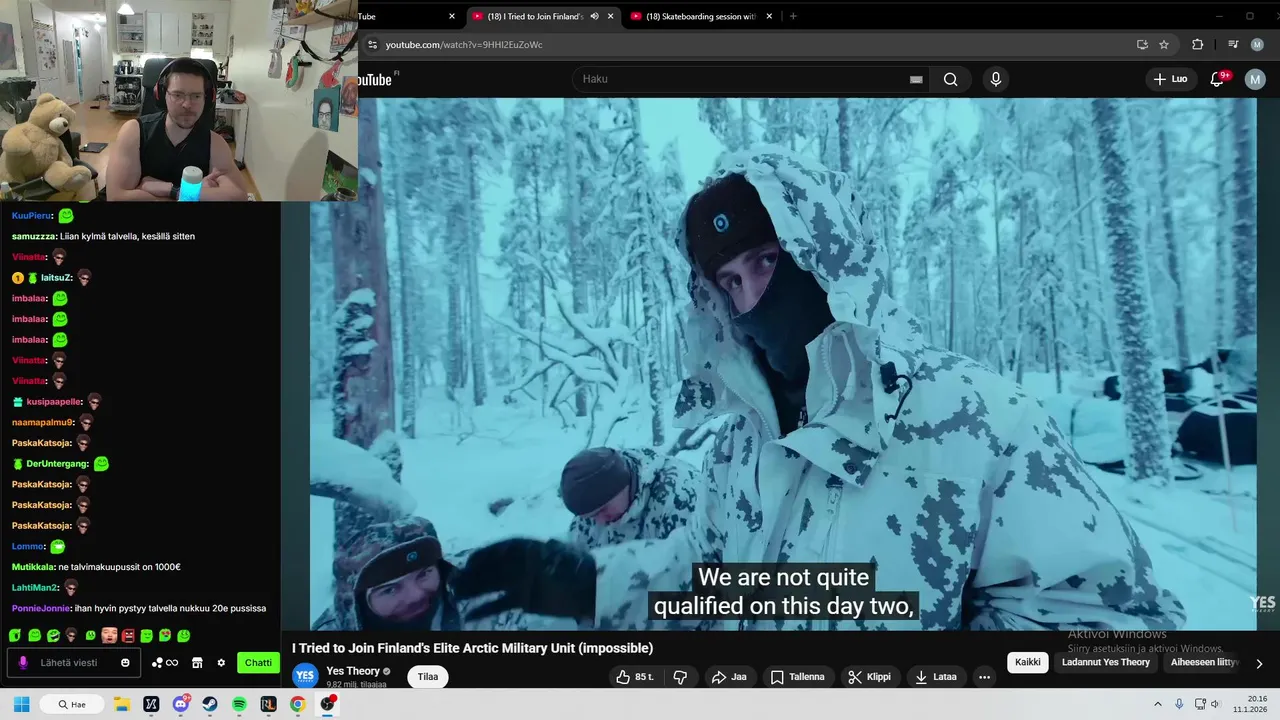Image resolution: width=1280 pixels, height=720 pixels.
Task: Click the install app icon in address bar
Action: [1142, 45]
